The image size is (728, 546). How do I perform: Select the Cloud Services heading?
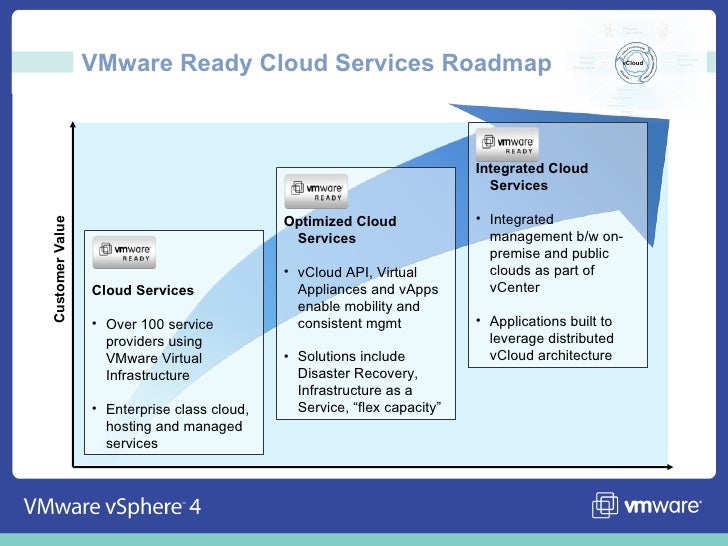pos(143,290)
